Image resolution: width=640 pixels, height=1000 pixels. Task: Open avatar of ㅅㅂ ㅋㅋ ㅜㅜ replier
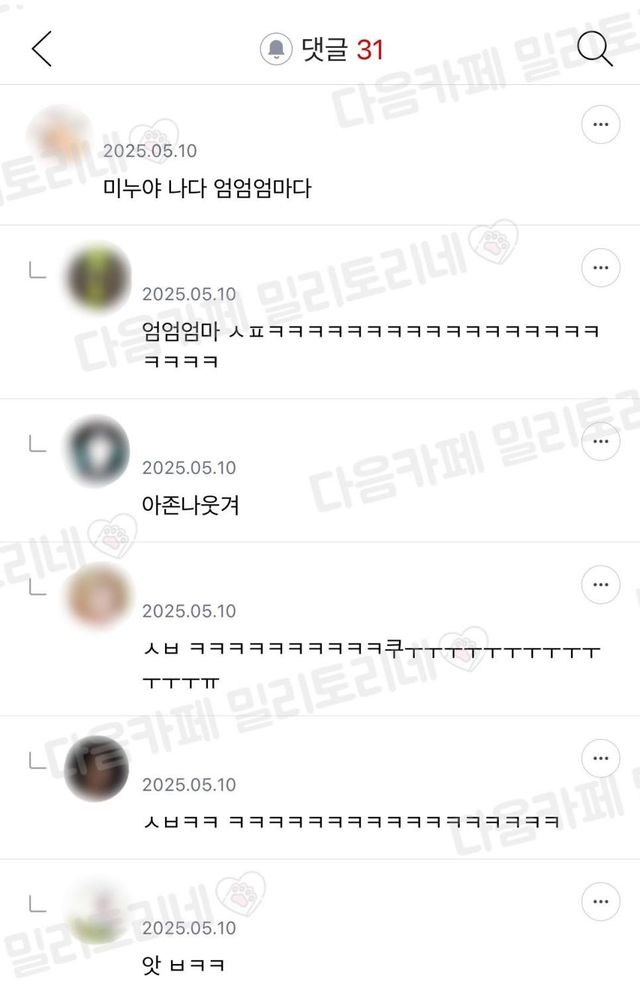coord(97,595)
